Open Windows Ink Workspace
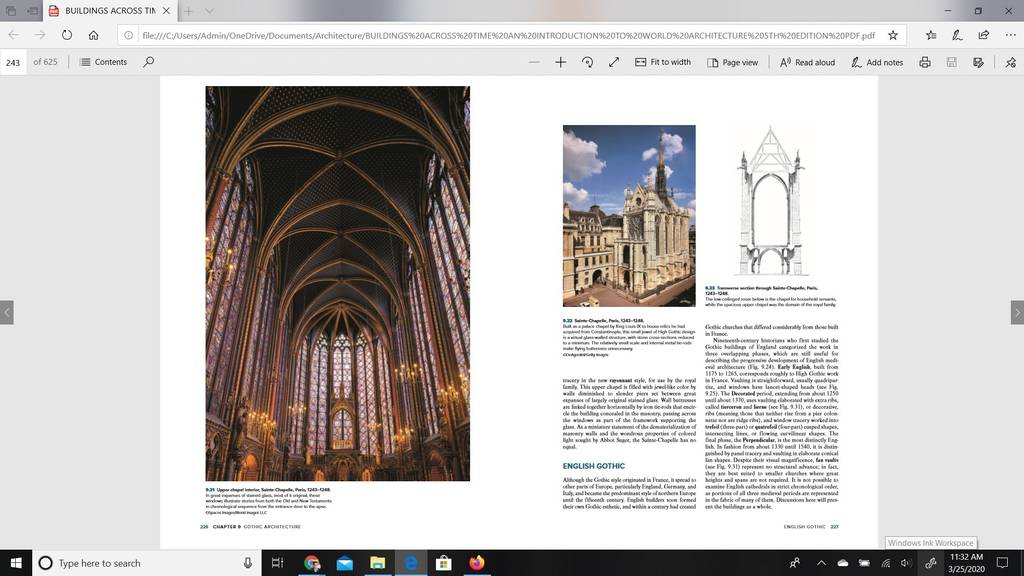Image resolution: width=1024 pixels, height=576 pixels. (x=931, y=563)
